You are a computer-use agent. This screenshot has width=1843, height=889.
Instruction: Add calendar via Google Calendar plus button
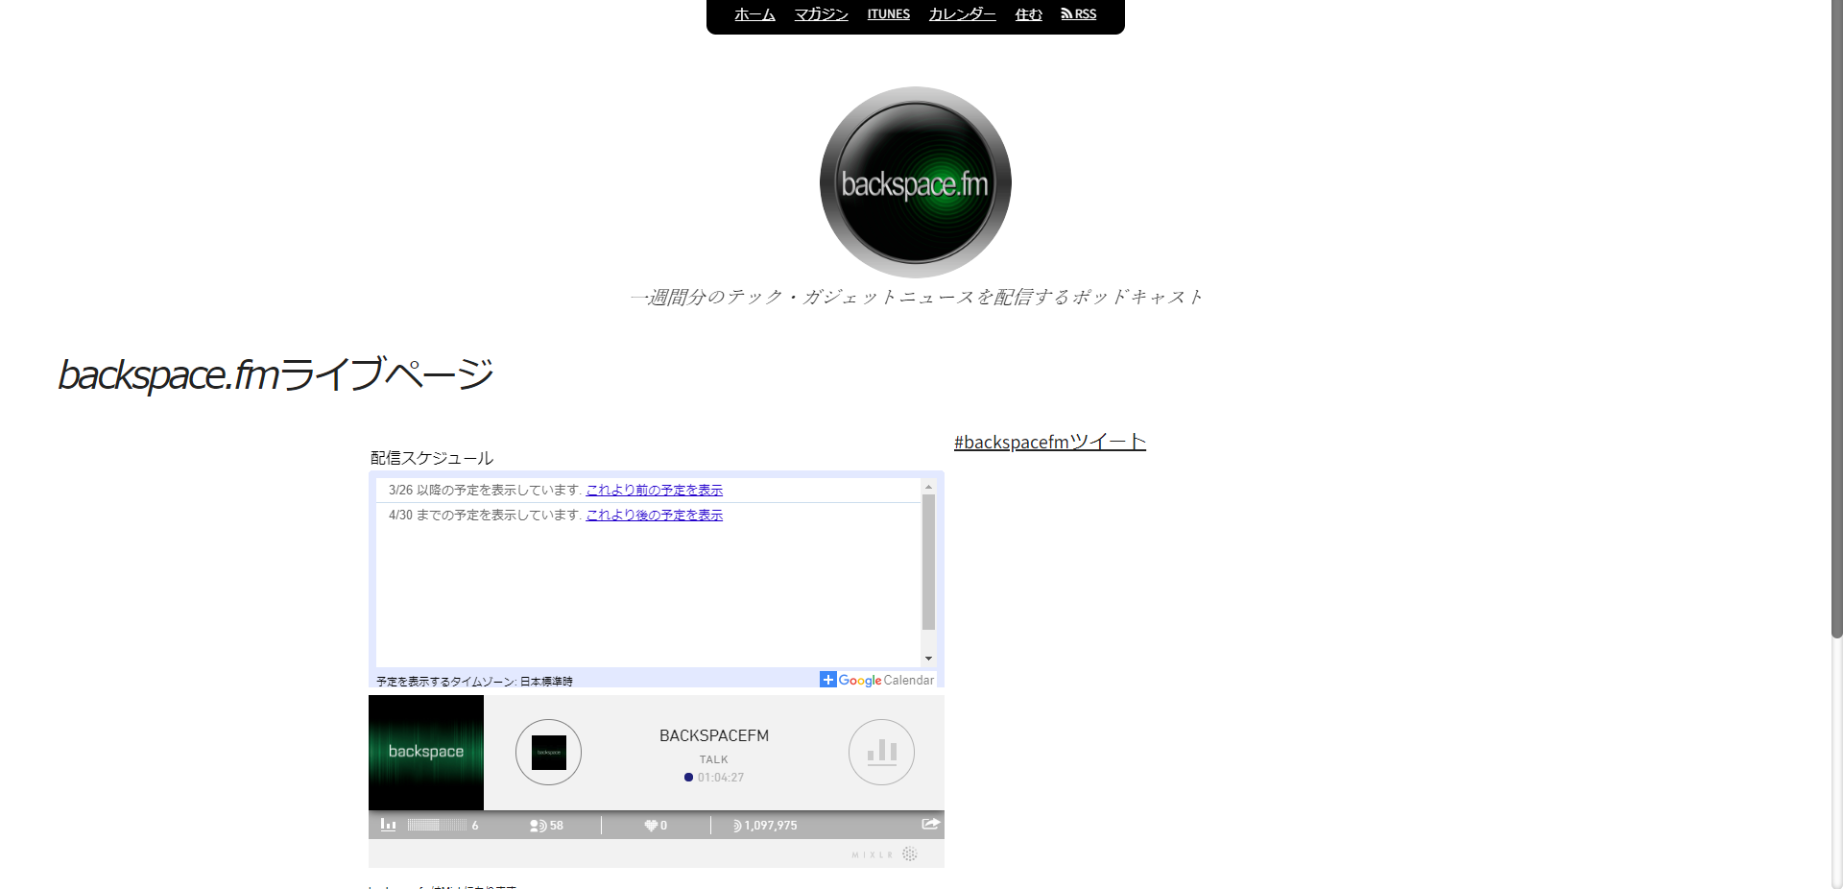828,680
